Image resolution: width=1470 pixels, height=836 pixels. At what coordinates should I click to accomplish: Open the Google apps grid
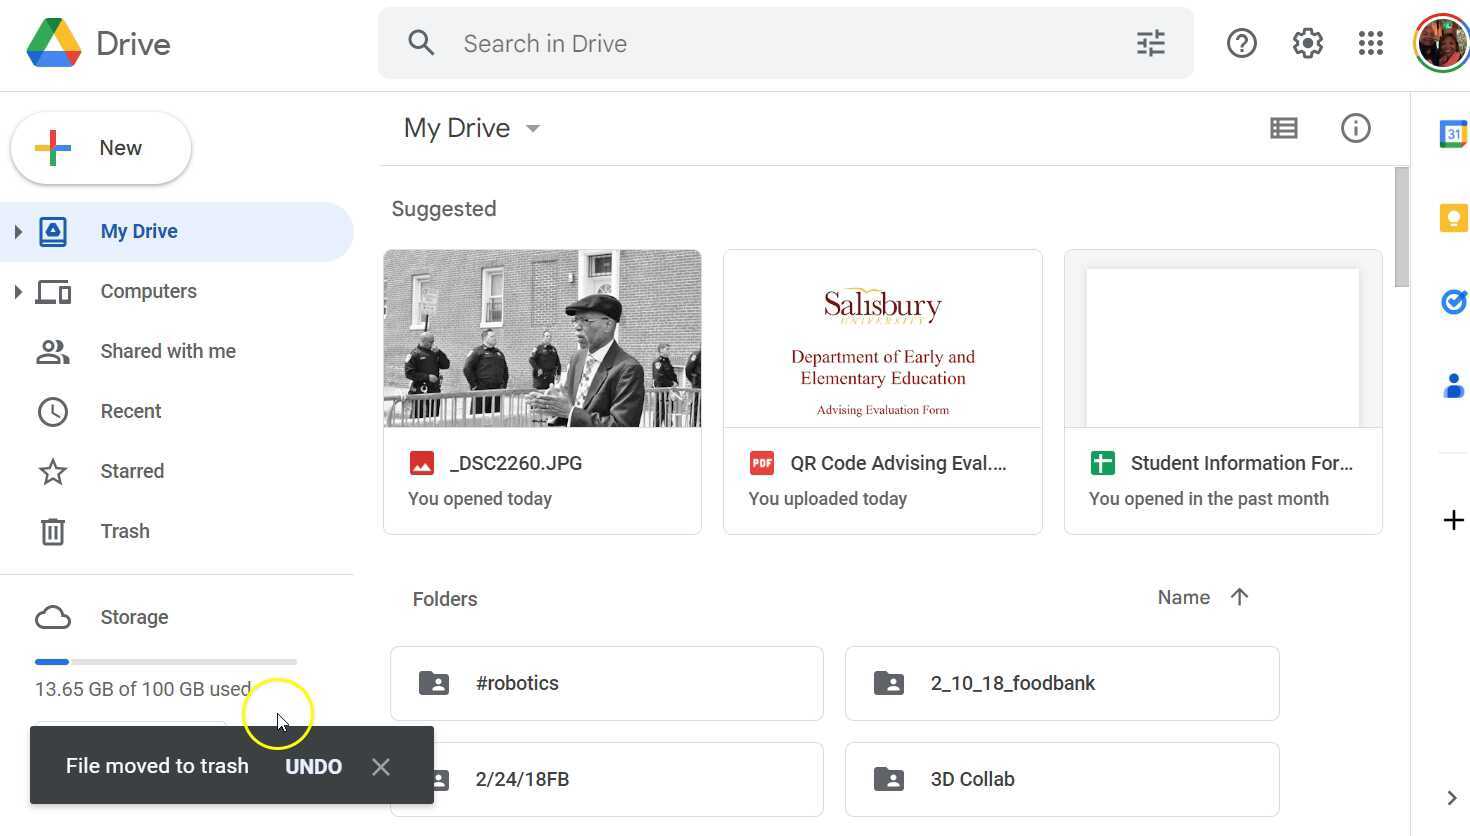1370,43
